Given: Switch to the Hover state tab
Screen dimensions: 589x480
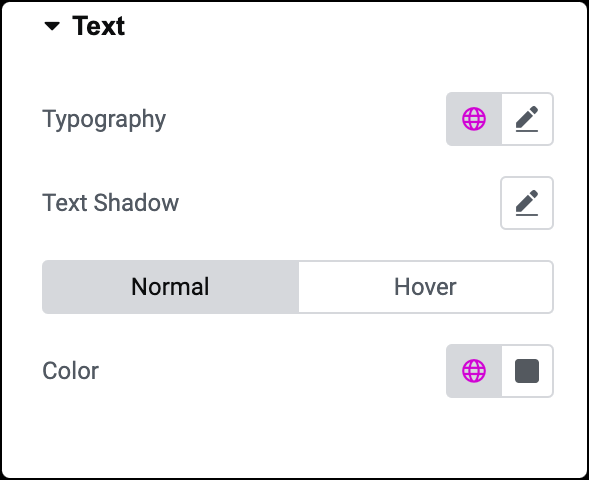Looking at the screenshot, I should (426, 287).
